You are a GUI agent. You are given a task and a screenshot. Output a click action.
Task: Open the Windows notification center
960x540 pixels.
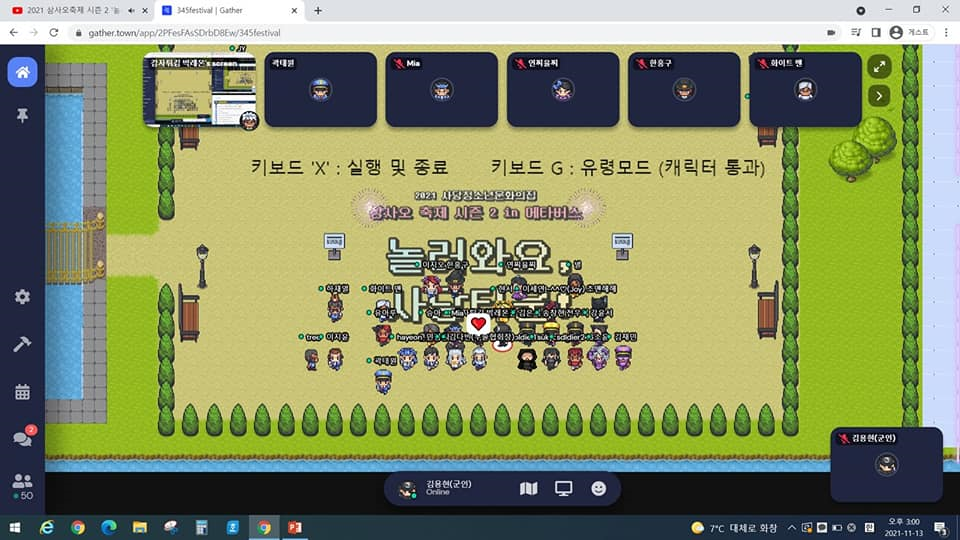[x=941, y=528]
